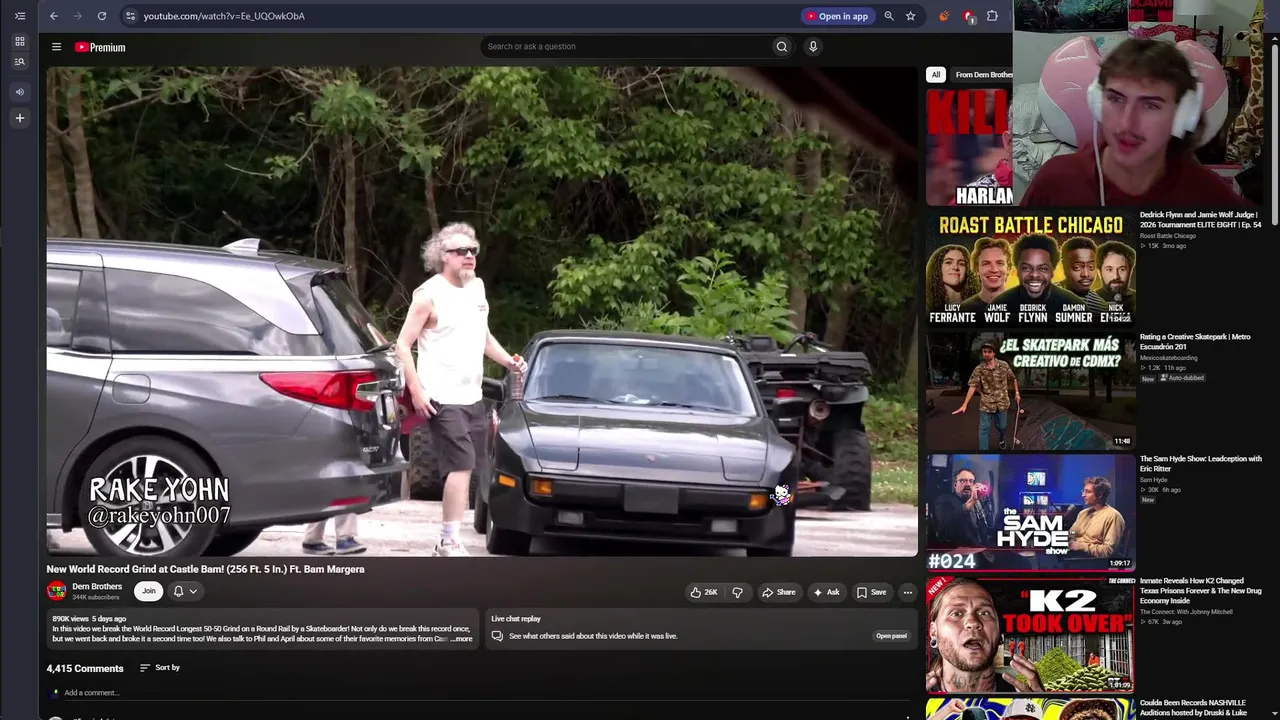Image resolution: width=1280 pixels, height=720 pixels.
Task: Join the Dem Brothers channel membership
Action: coord(148,591)
